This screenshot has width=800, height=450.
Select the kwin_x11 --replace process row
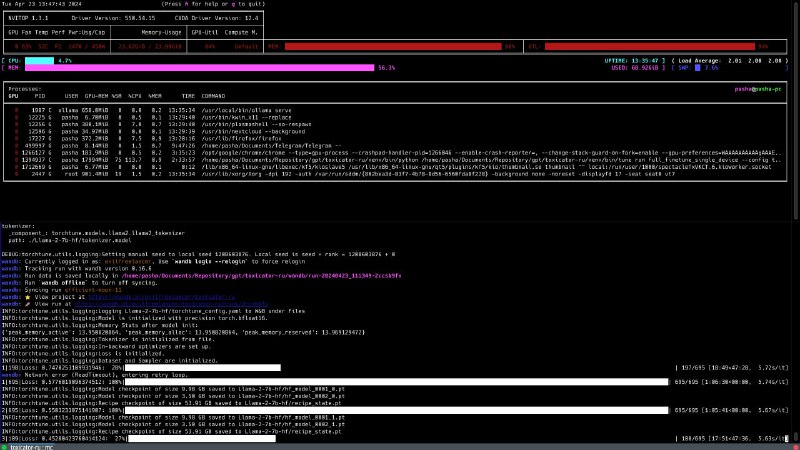coord(395,117)
